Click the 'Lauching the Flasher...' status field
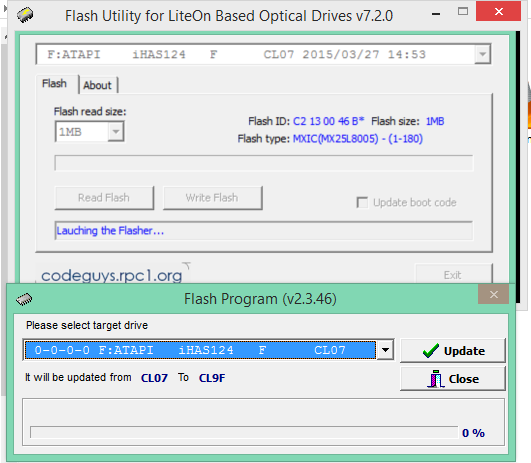The height and width of the screenshot is (463, 531). [x=263, y=231]
